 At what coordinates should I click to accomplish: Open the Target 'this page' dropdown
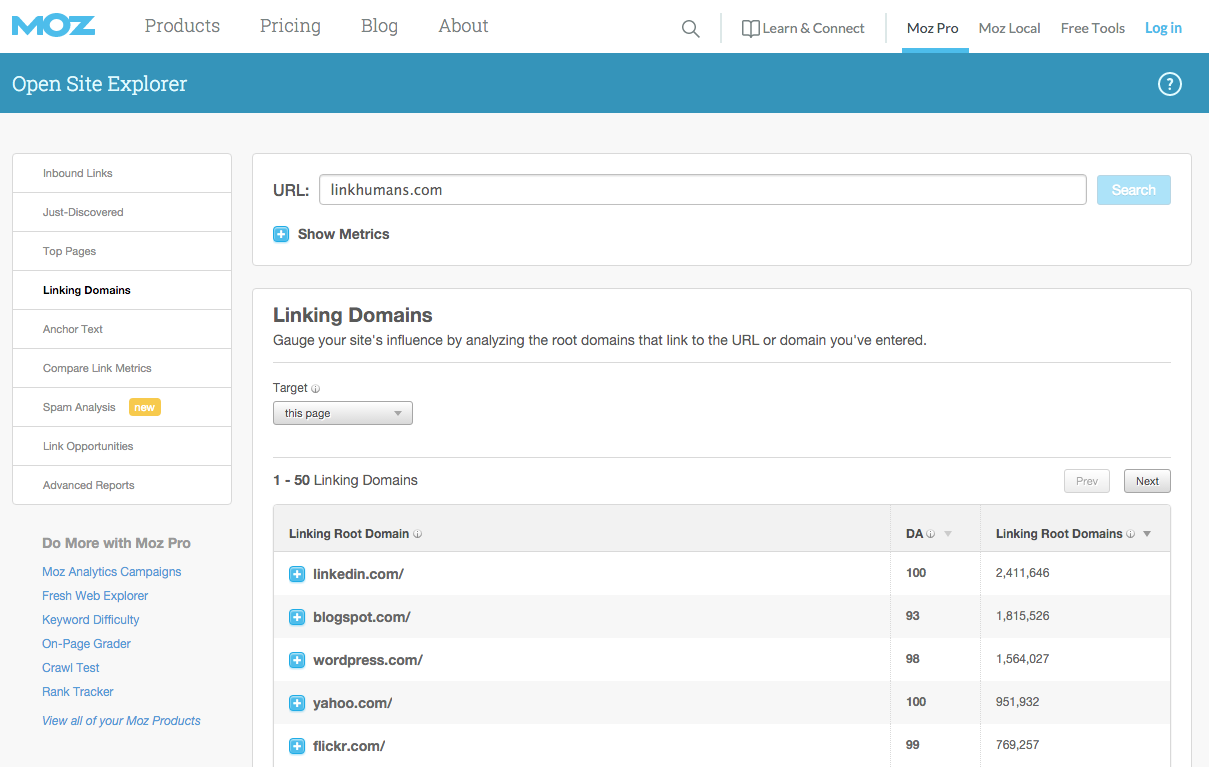tap(343, 413)
